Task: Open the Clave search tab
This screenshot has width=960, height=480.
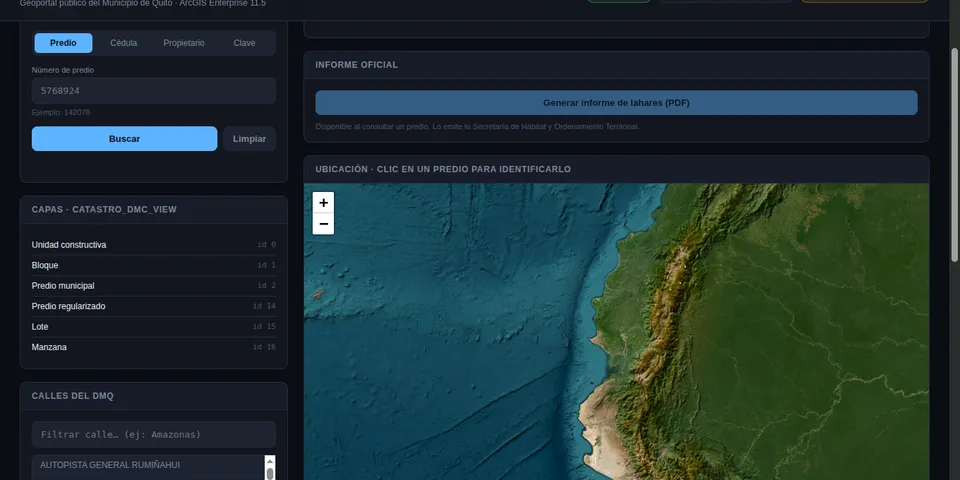Action: pyautogui.click(x=244, y=43)
